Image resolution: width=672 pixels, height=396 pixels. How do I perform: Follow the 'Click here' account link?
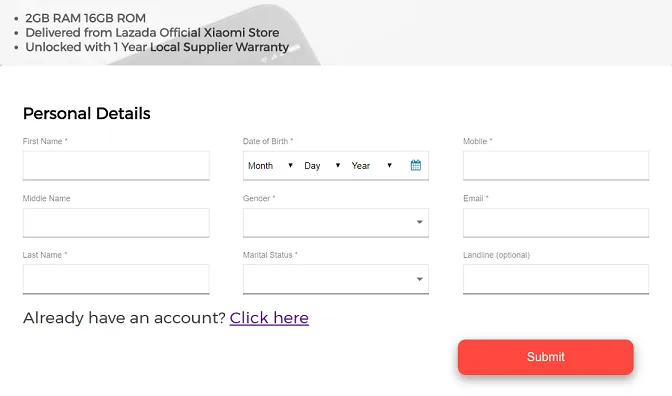[269, 318]
